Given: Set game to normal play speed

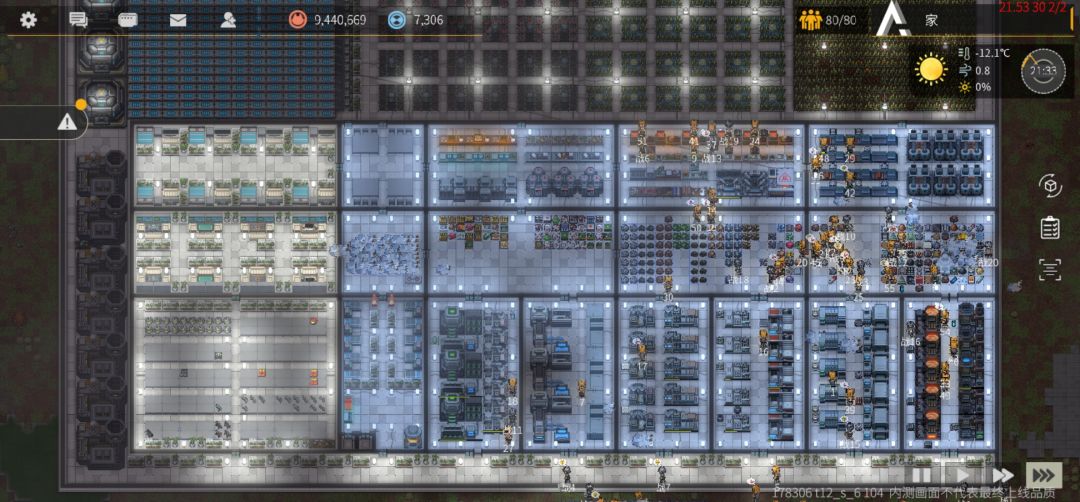Looking at the screenshot, I should click(962, 474).
